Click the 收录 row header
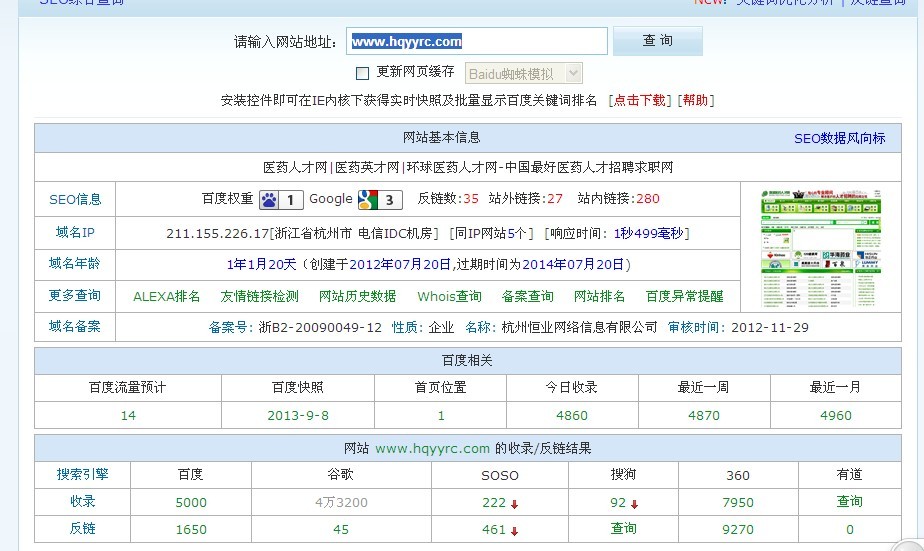The image size is (924, 551). click(82, 501)
